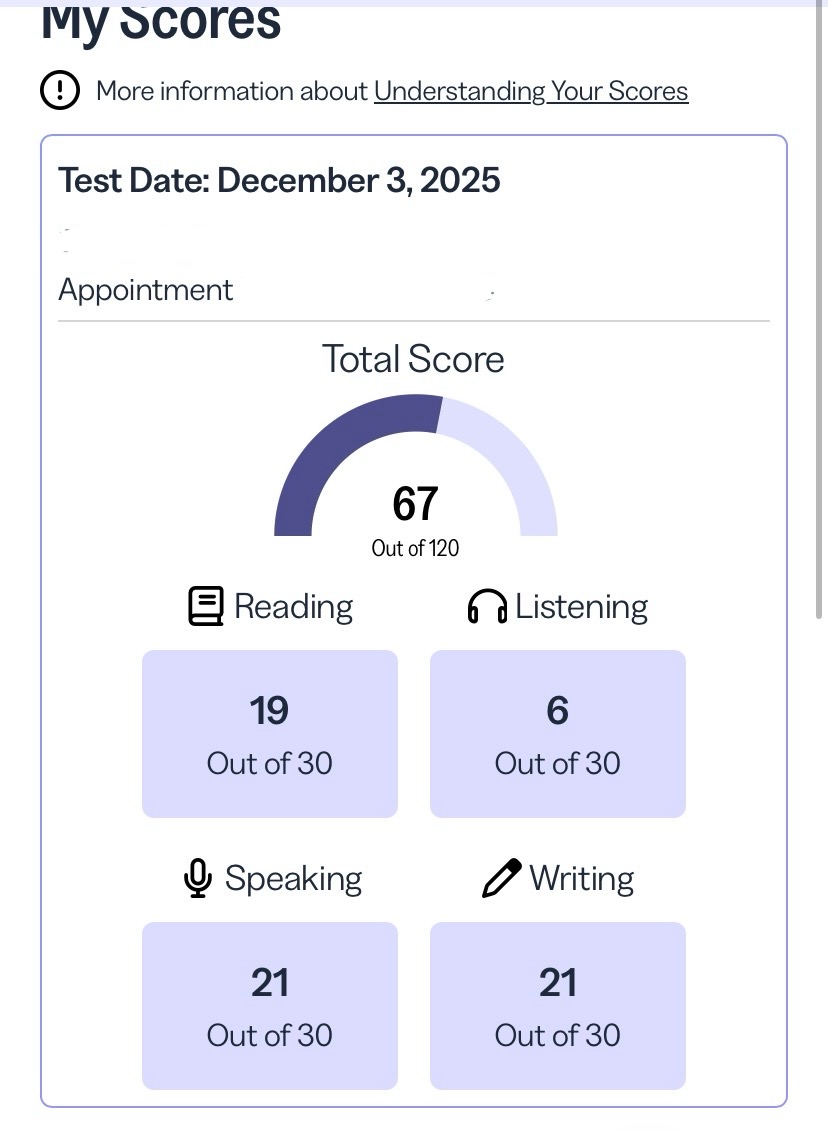Select the Reading score card showing 19
The height and width of the screenshot is (1130, 828).
click(x=270, y=733)
